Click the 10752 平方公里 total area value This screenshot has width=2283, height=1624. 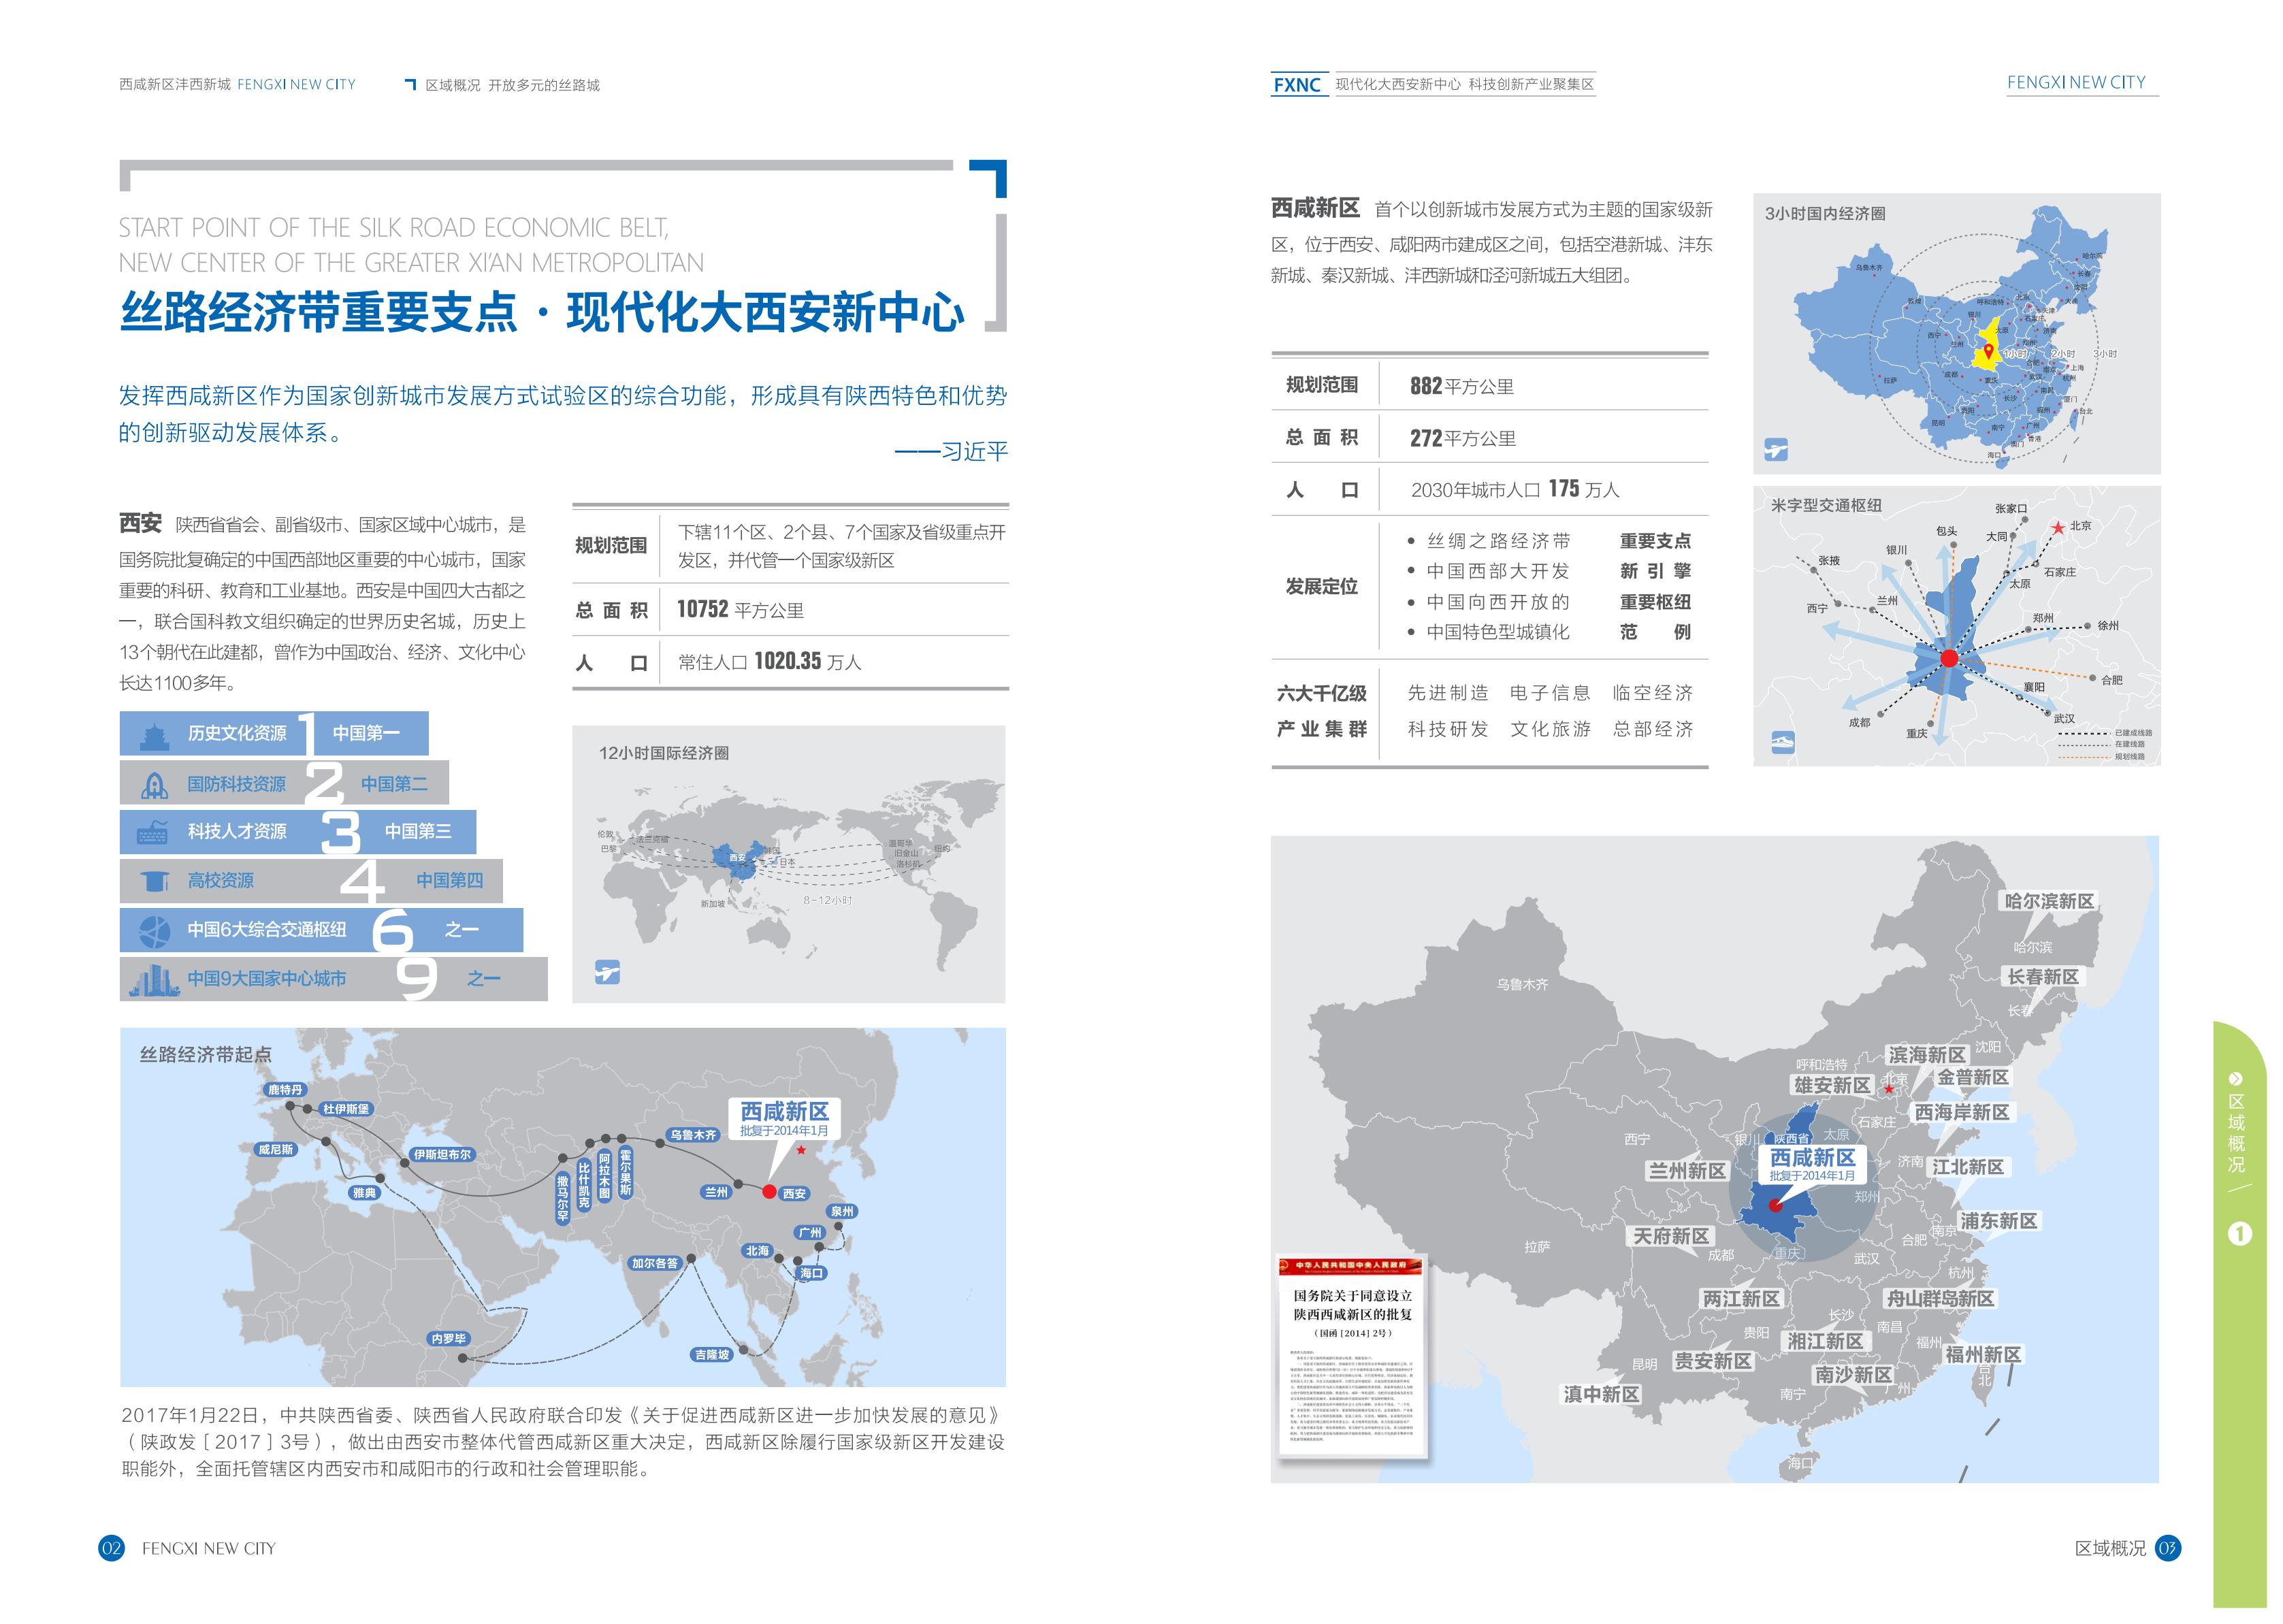click(740, 610)
